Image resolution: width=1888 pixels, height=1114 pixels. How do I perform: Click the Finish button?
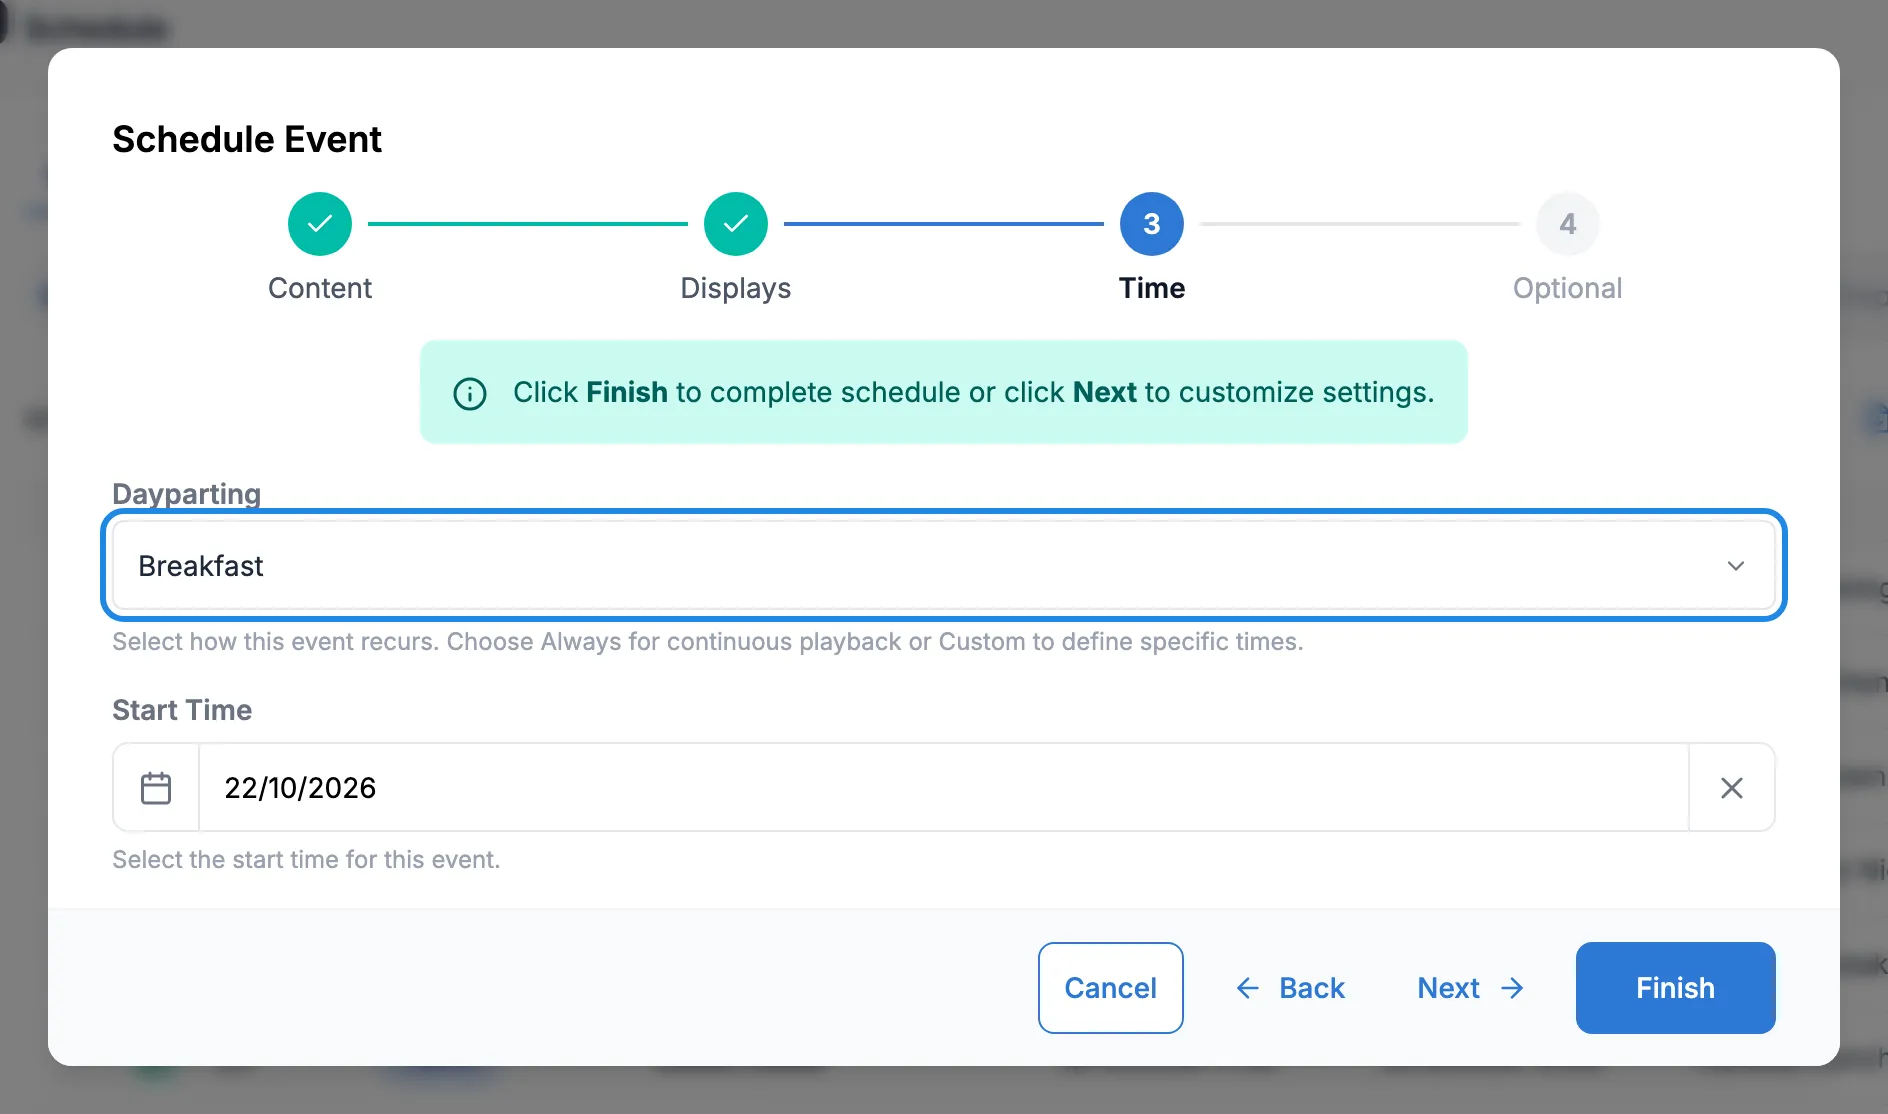tap(1676, 988)
